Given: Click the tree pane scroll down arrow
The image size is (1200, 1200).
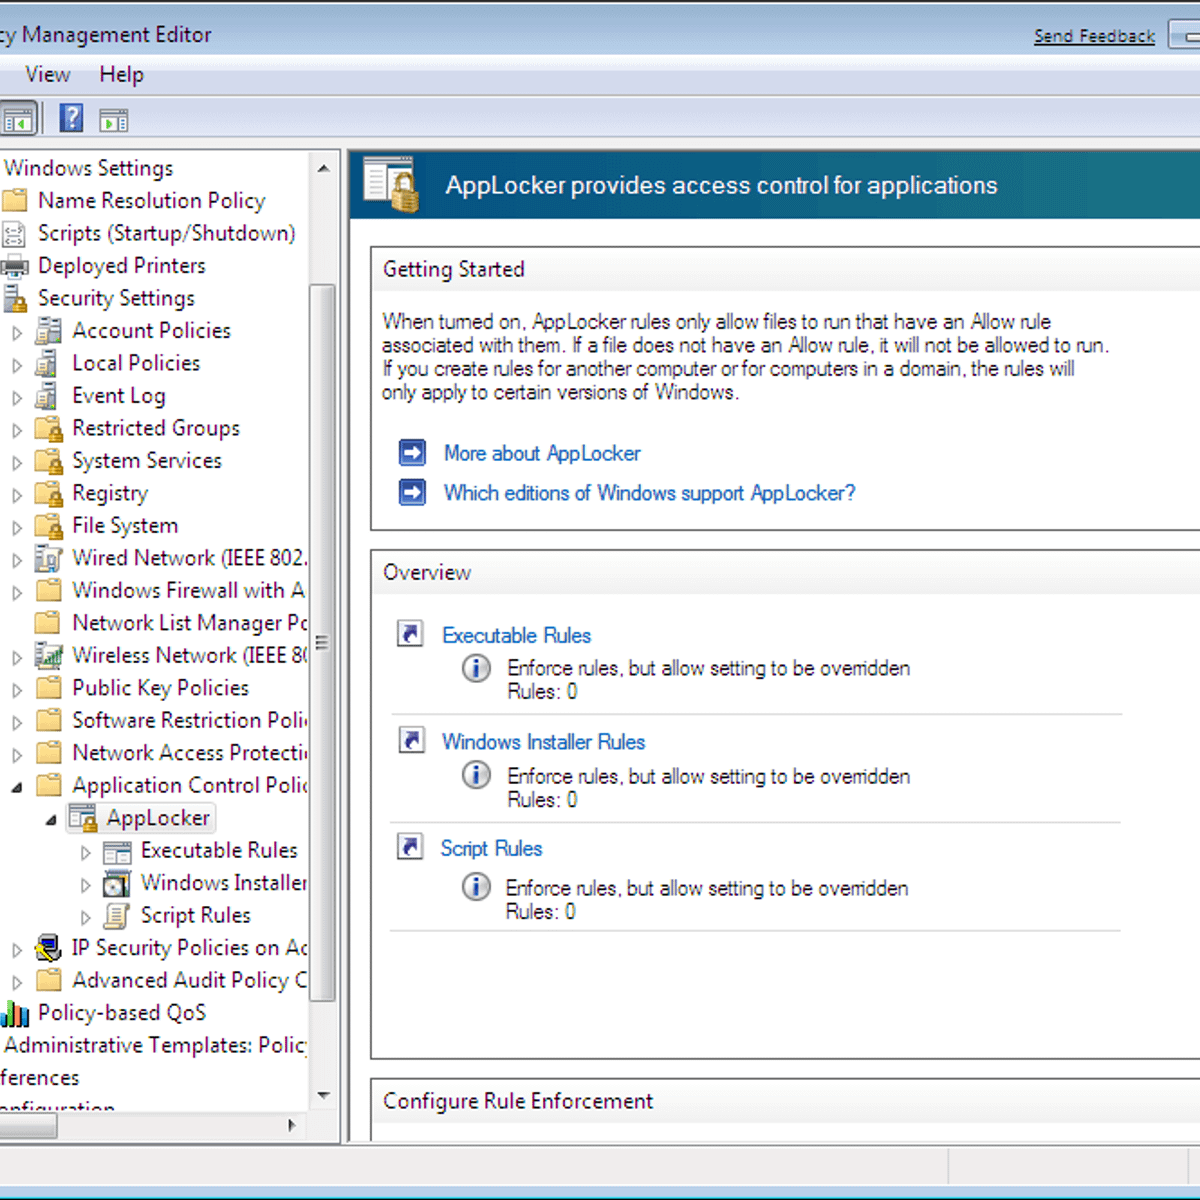Looking at the screenshot, I should click(x=323, y=1095).
